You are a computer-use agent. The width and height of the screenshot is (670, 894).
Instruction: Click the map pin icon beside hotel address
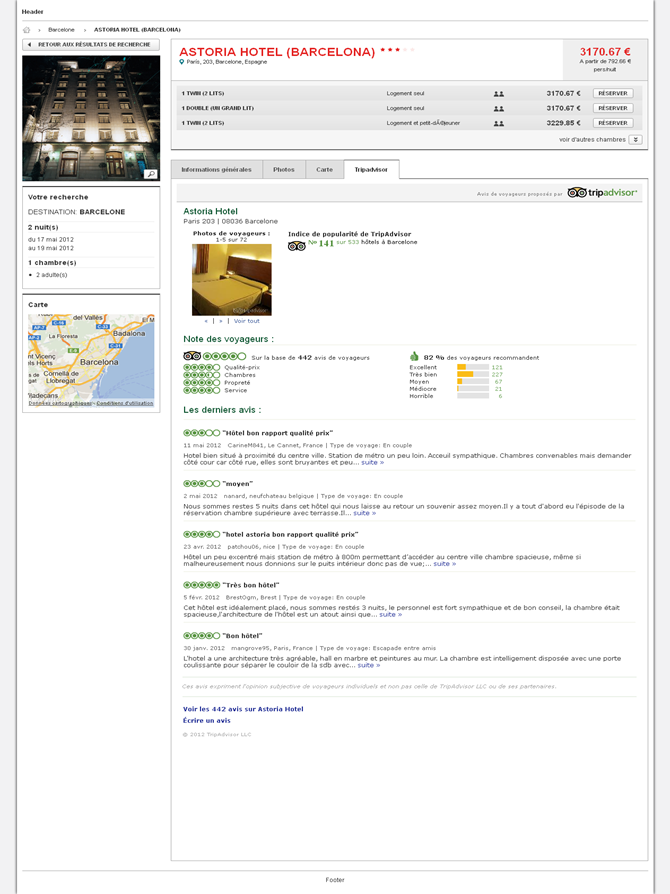point(182,62)
